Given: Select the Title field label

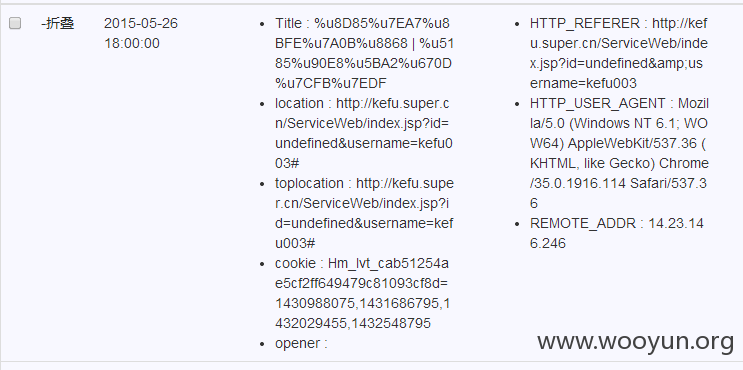Looking at the screenshot, I should (288, 23).
